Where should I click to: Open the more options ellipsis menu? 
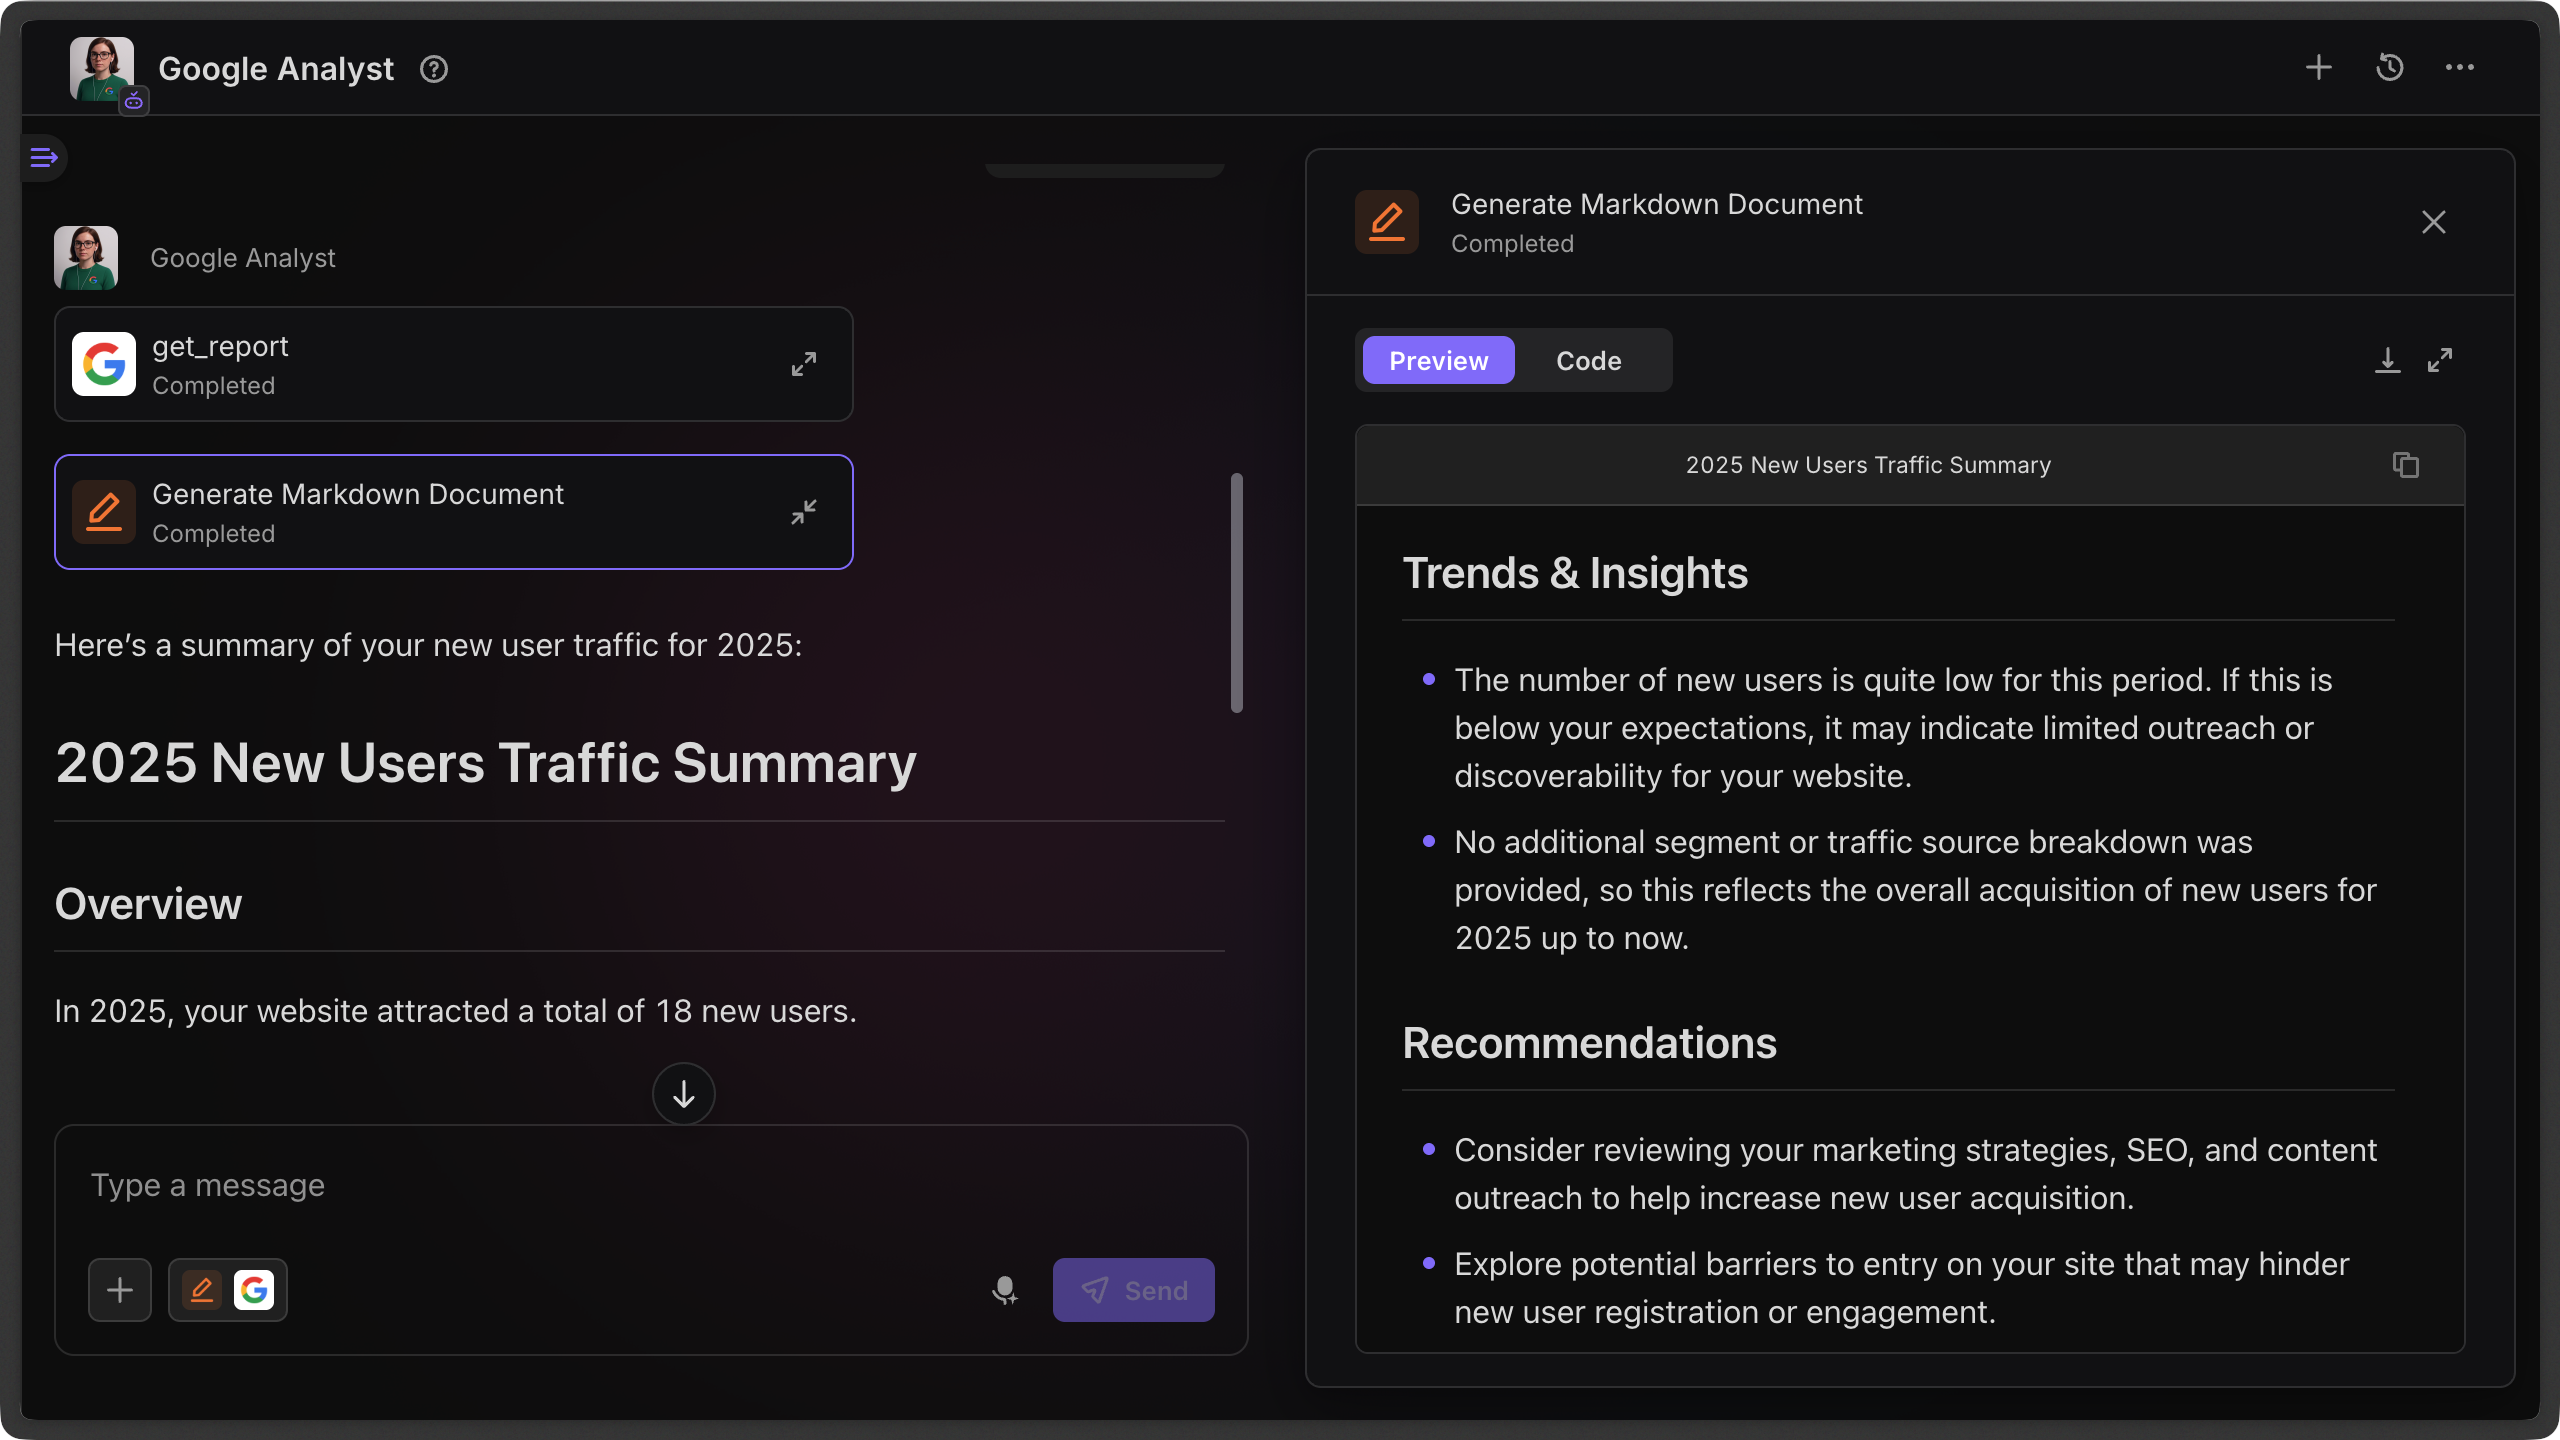[x=2461, y=67]
